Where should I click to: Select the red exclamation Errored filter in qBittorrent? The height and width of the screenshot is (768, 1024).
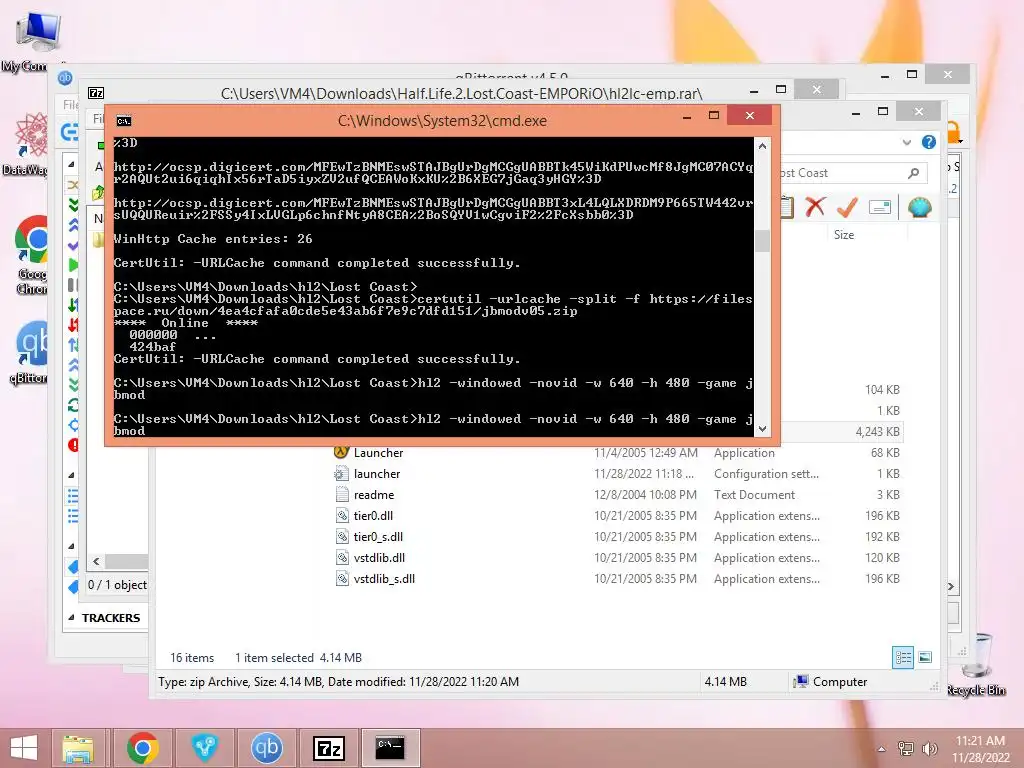pyautogui.click(x=73, y=445)
